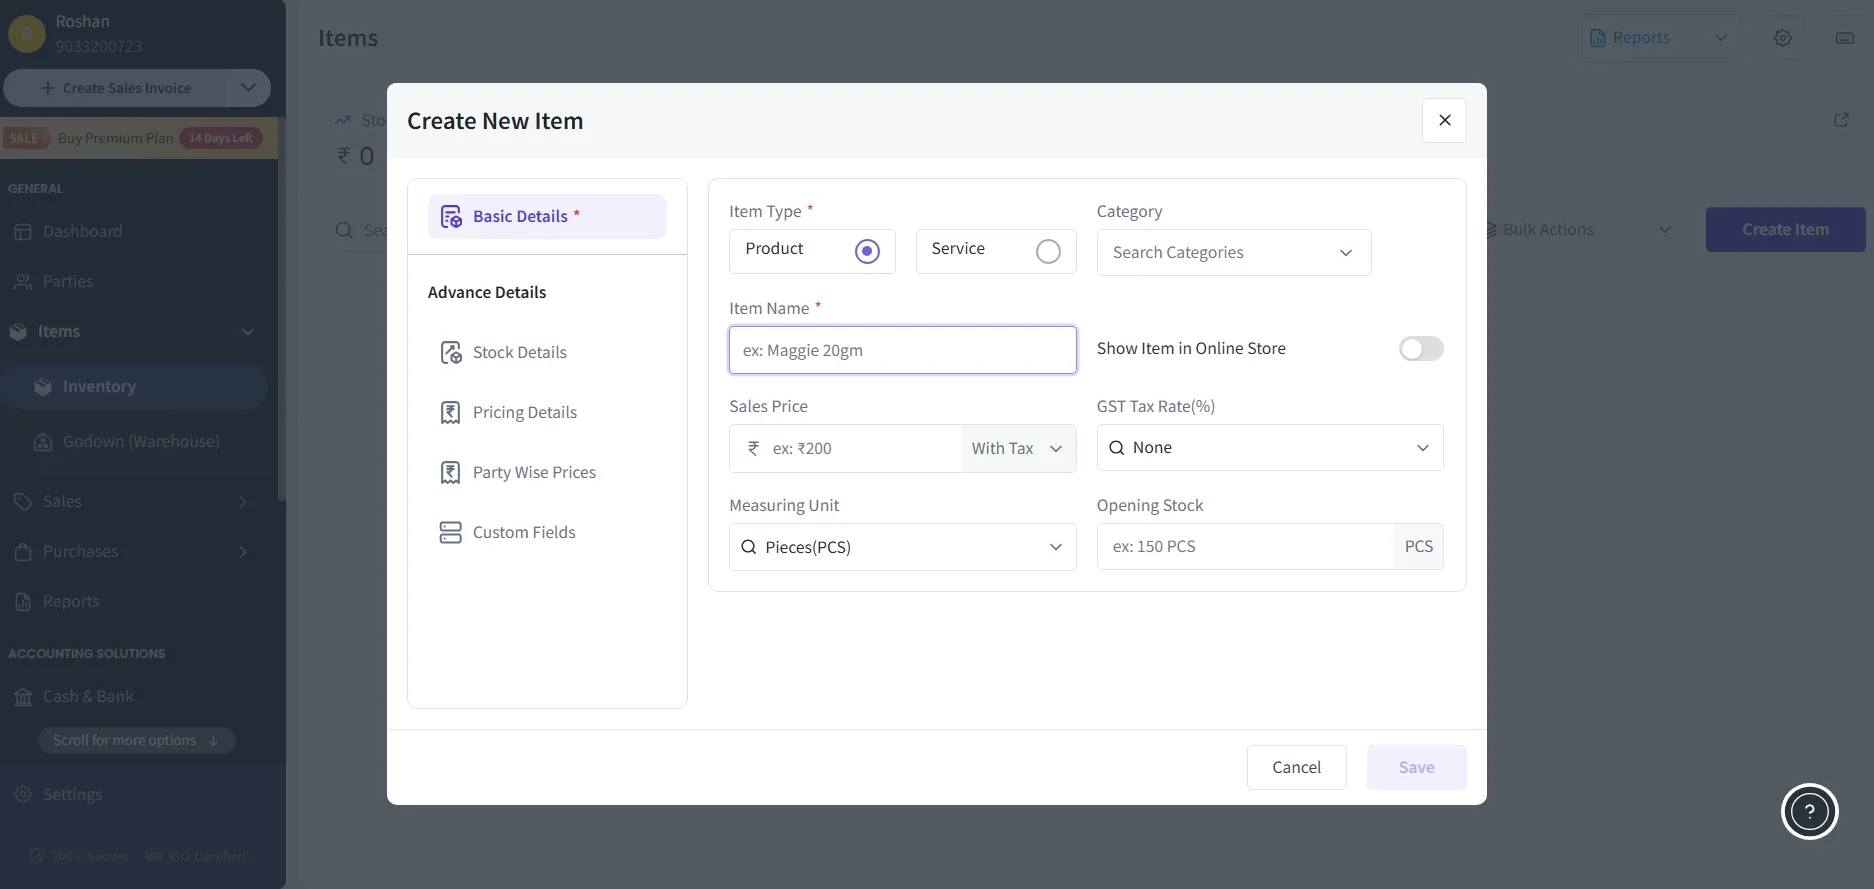Click the Reports sidebar document icon
The width and height of the screenshot is (1874, 889).
(x=23, y=601)
